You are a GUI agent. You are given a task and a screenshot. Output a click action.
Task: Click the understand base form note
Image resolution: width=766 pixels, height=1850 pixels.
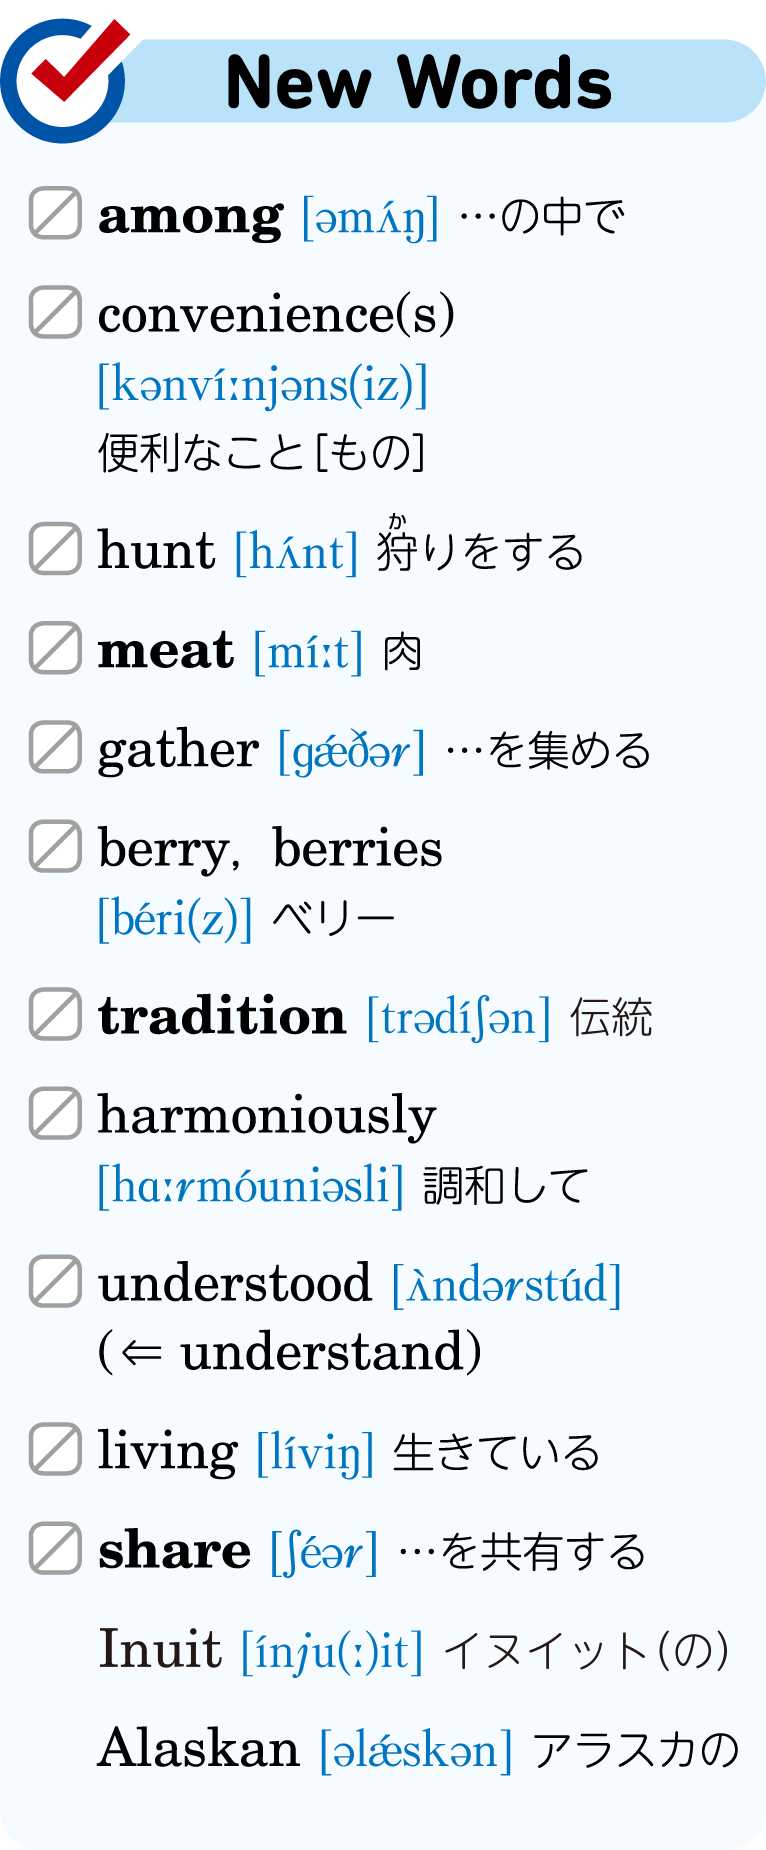[x=290, y=1352]
